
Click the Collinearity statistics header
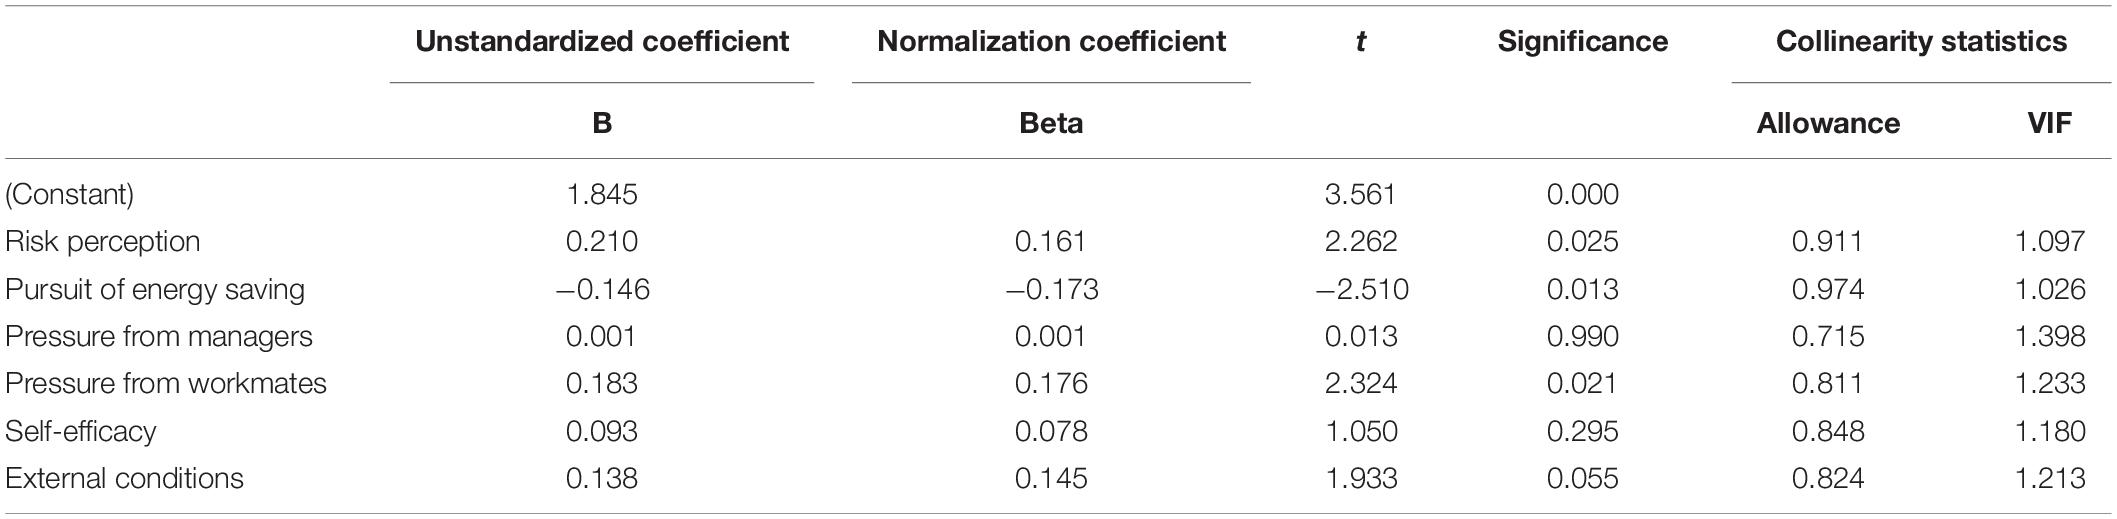click(1921, 41)
